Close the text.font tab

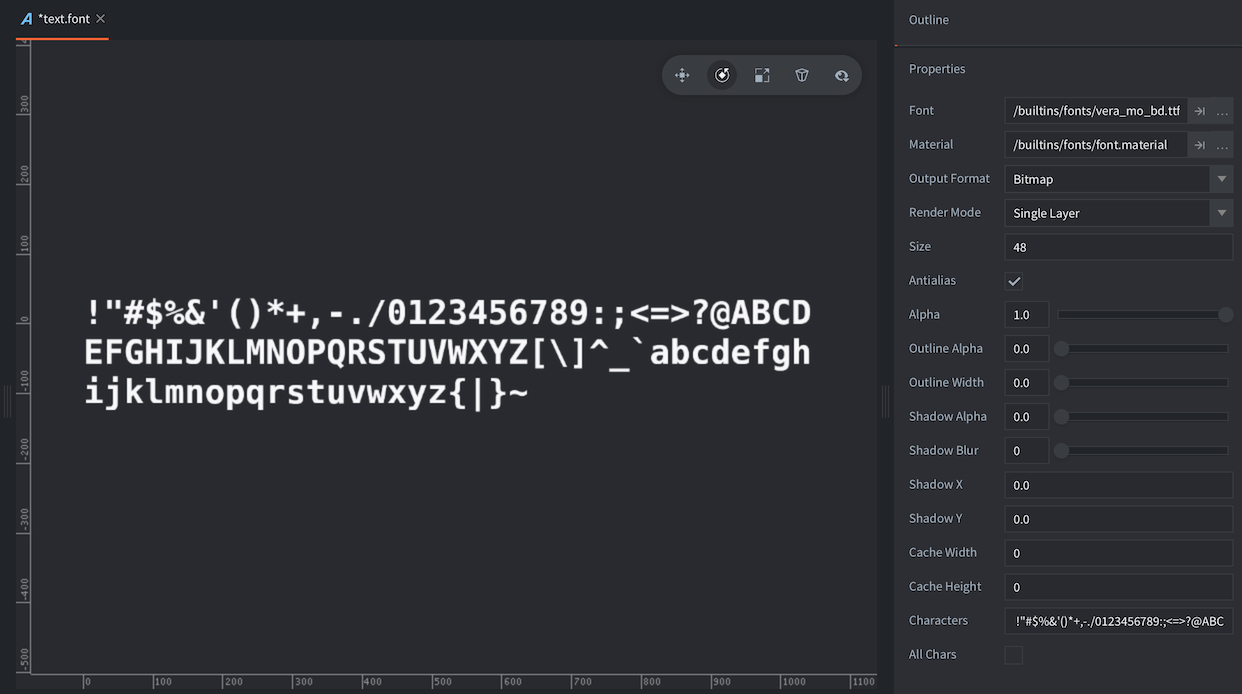(x=99, y=18)
